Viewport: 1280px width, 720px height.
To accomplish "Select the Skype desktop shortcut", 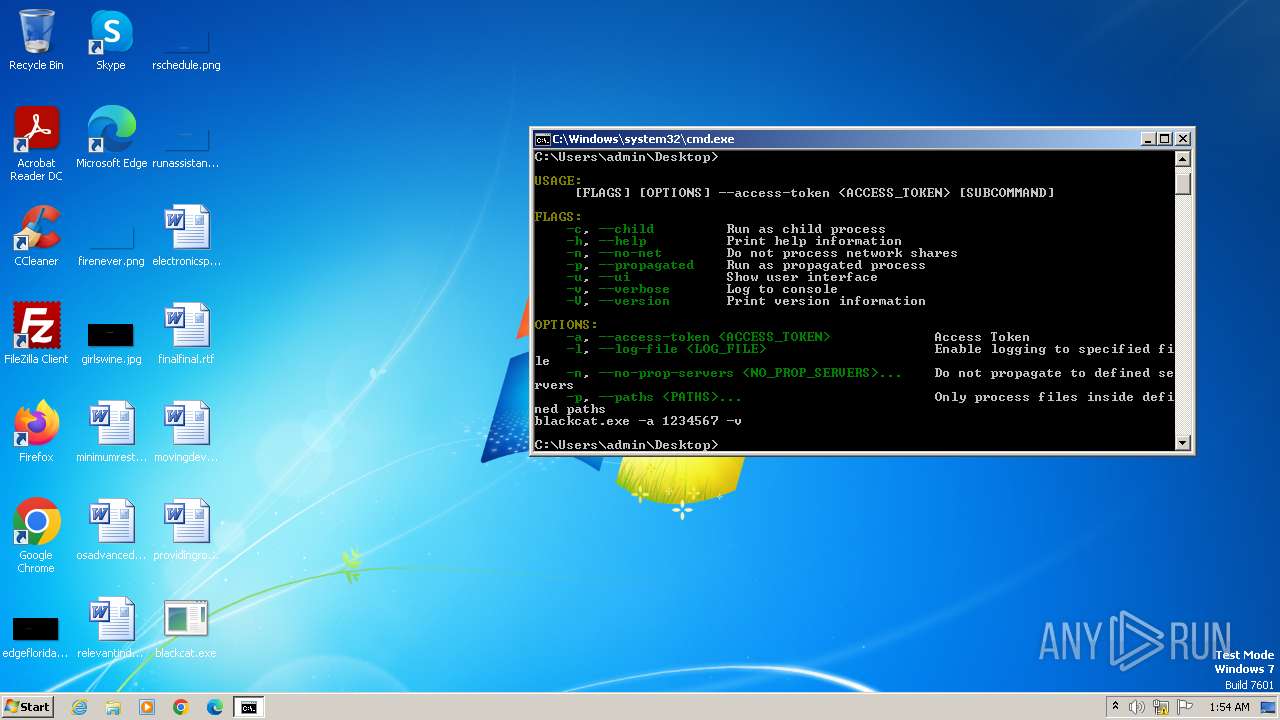I will click(110, 40).
